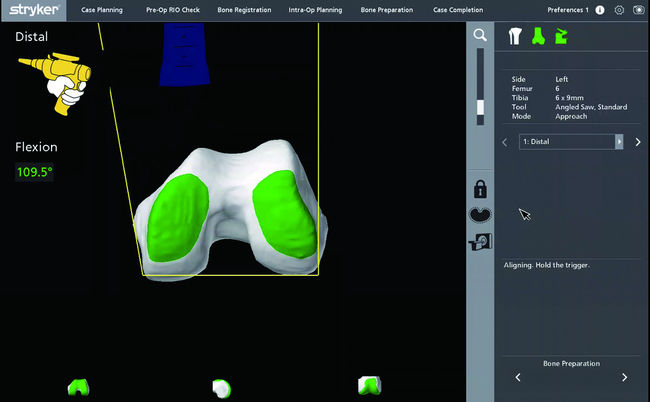Take a screenshot with the camera icon
The image size is (650, 402).
[x=639, y=10]
